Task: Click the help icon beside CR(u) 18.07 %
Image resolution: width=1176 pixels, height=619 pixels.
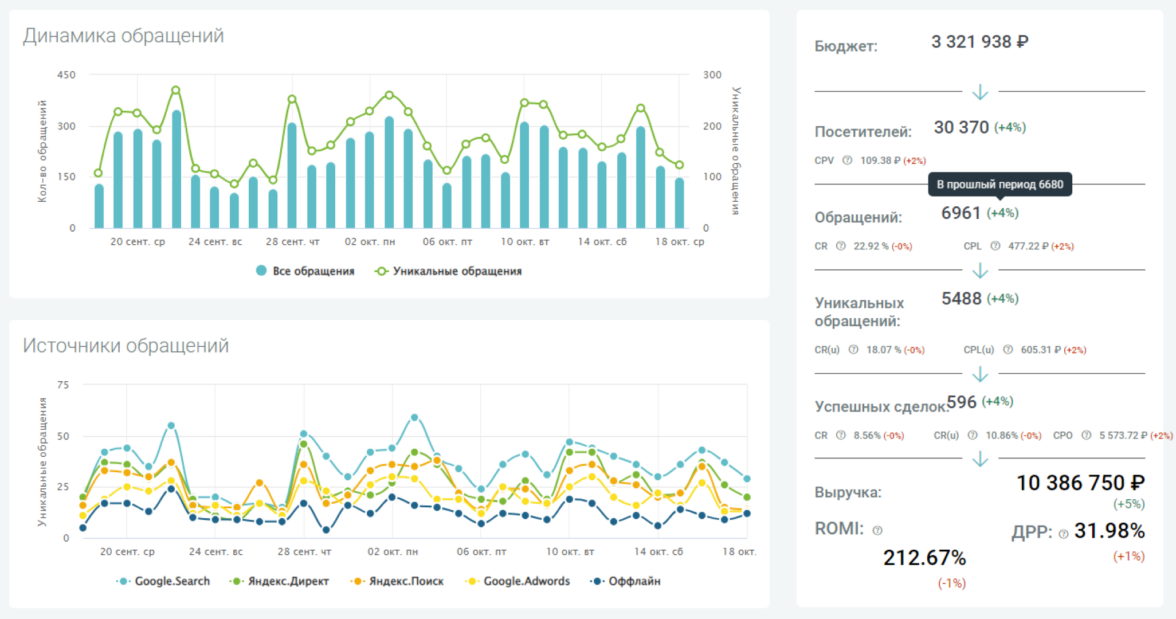Action: click(853, 350)
